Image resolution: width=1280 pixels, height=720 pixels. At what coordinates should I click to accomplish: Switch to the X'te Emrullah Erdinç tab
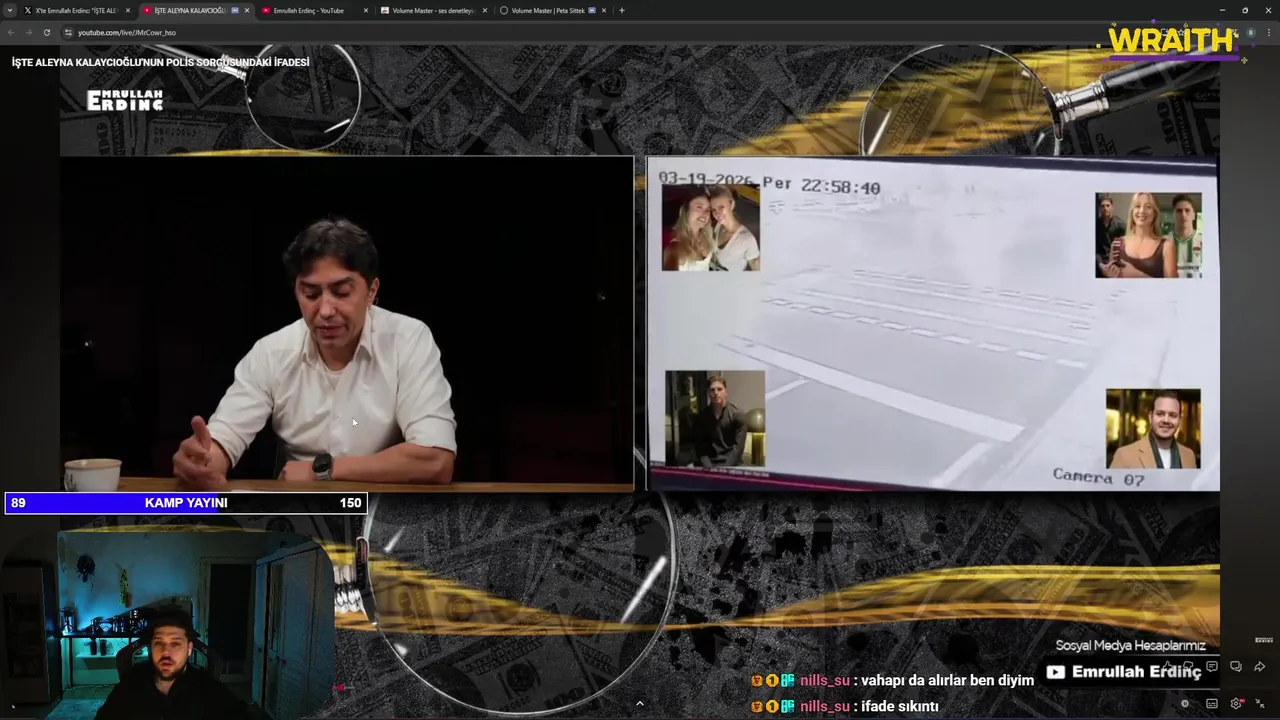tap(77, 10)
